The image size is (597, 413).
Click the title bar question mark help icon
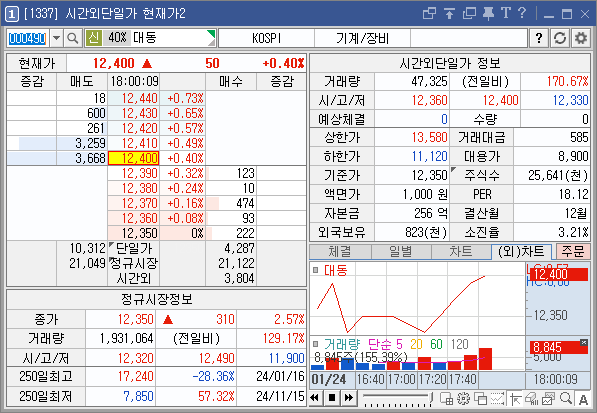(522, 13)
